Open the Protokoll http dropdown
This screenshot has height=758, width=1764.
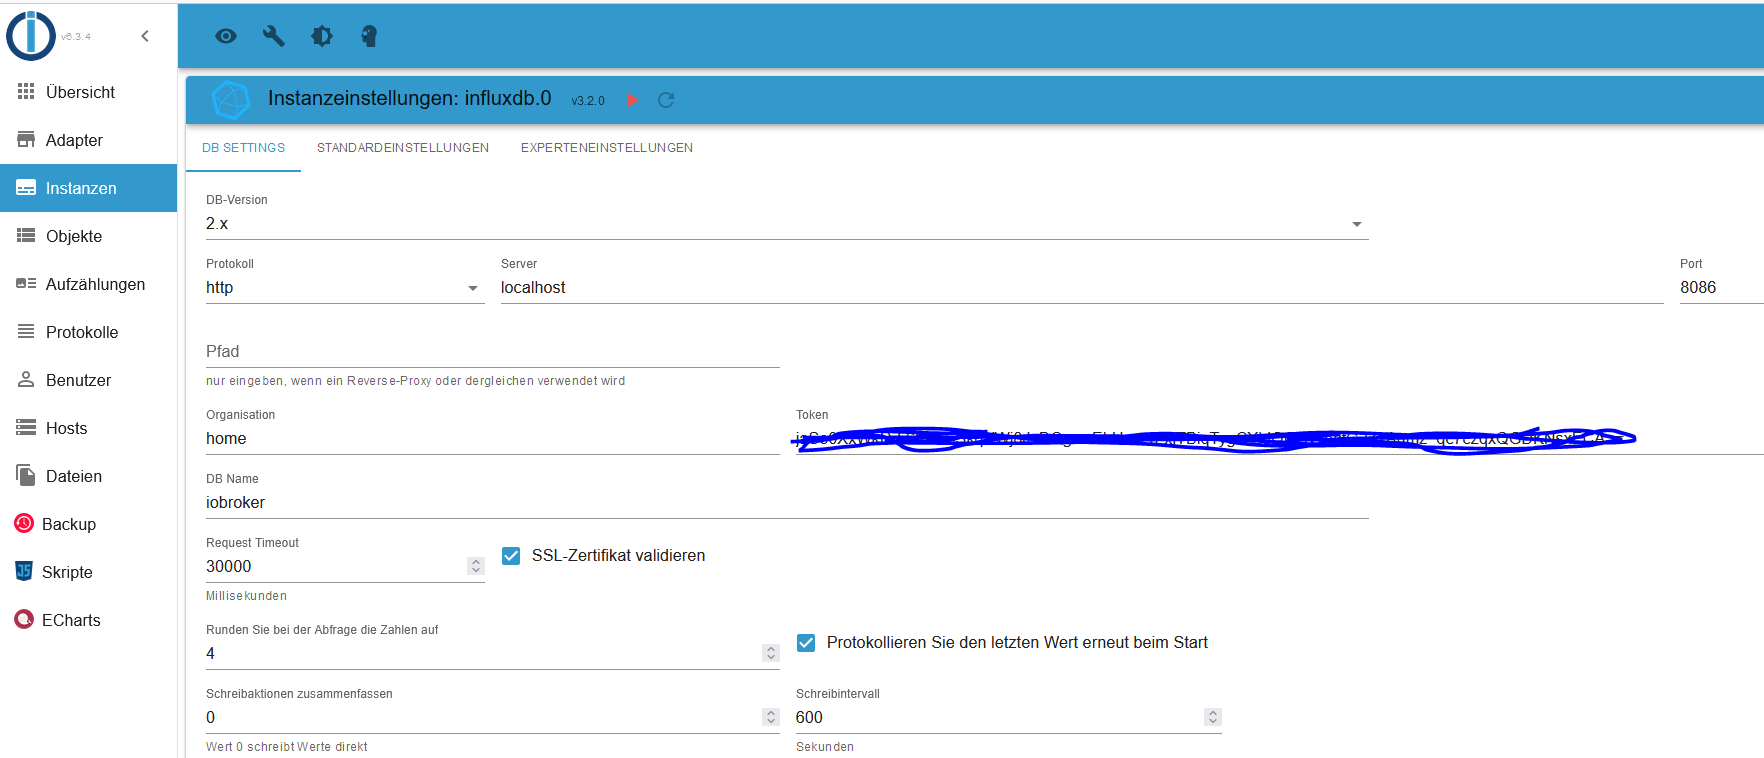[345, 288]
